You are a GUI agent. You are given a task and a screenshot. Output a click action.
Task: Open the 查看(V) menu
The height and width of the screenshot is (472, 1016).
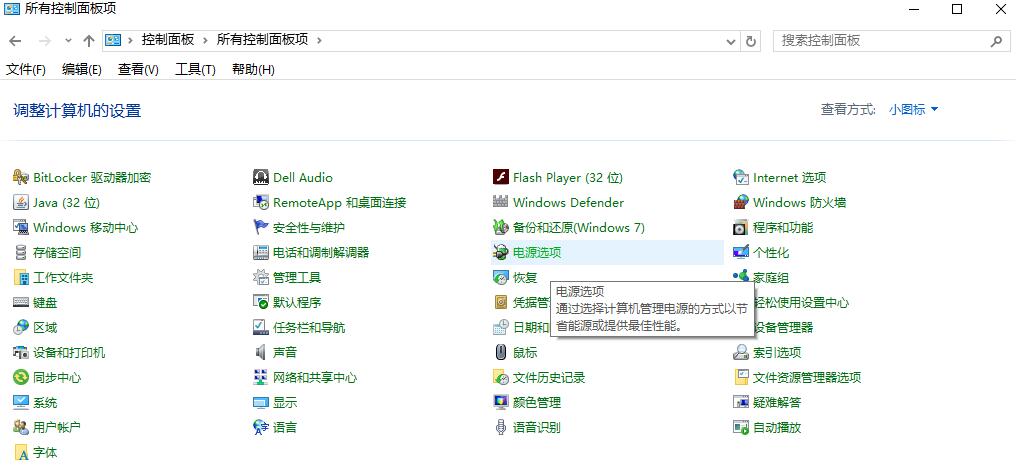pyautogui.click(x=138, y=69)
